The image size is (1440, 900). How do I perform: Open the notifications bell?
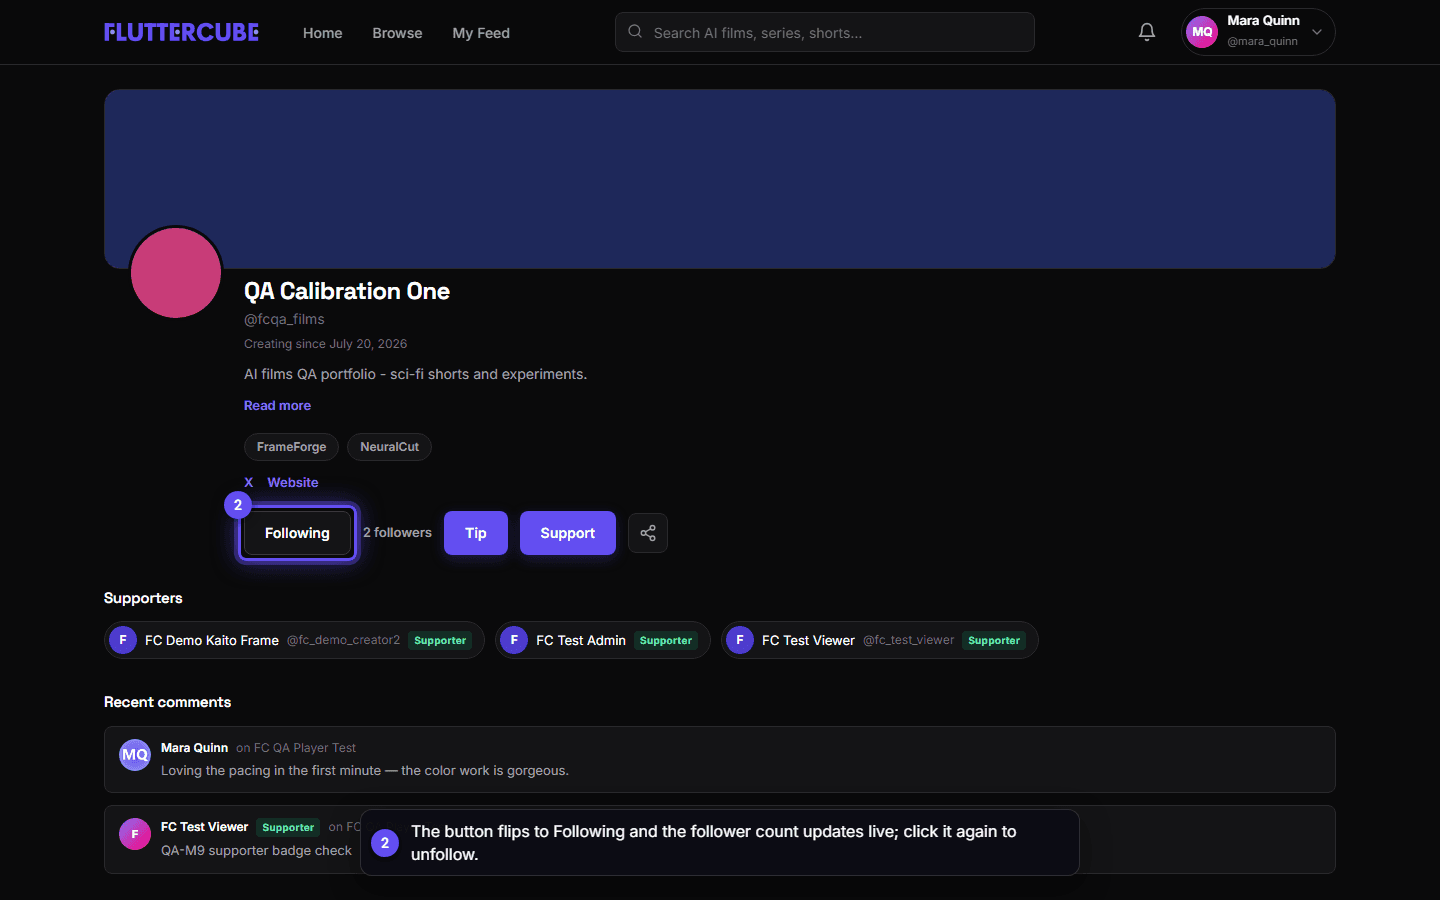[1147, 32]
